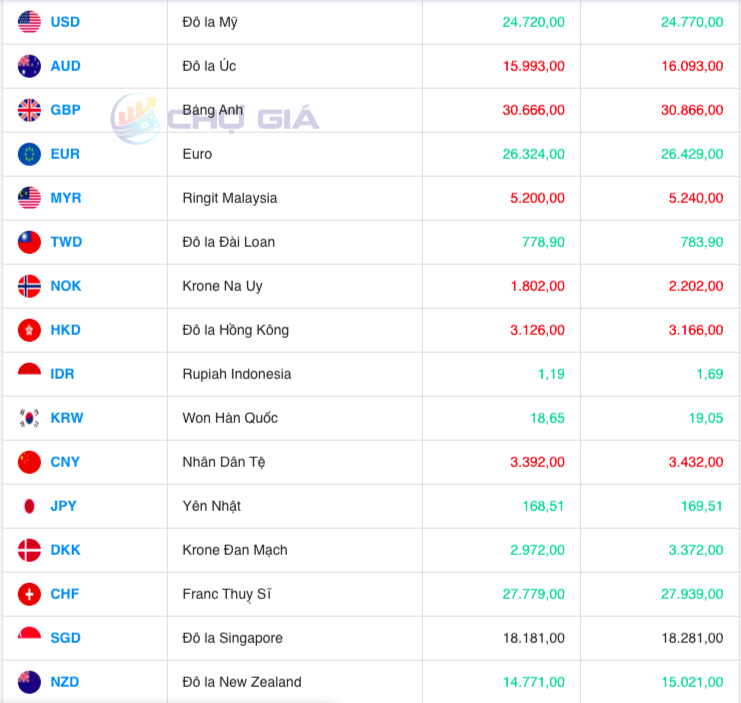Open the USD currency link

click(x=65, y=22)
